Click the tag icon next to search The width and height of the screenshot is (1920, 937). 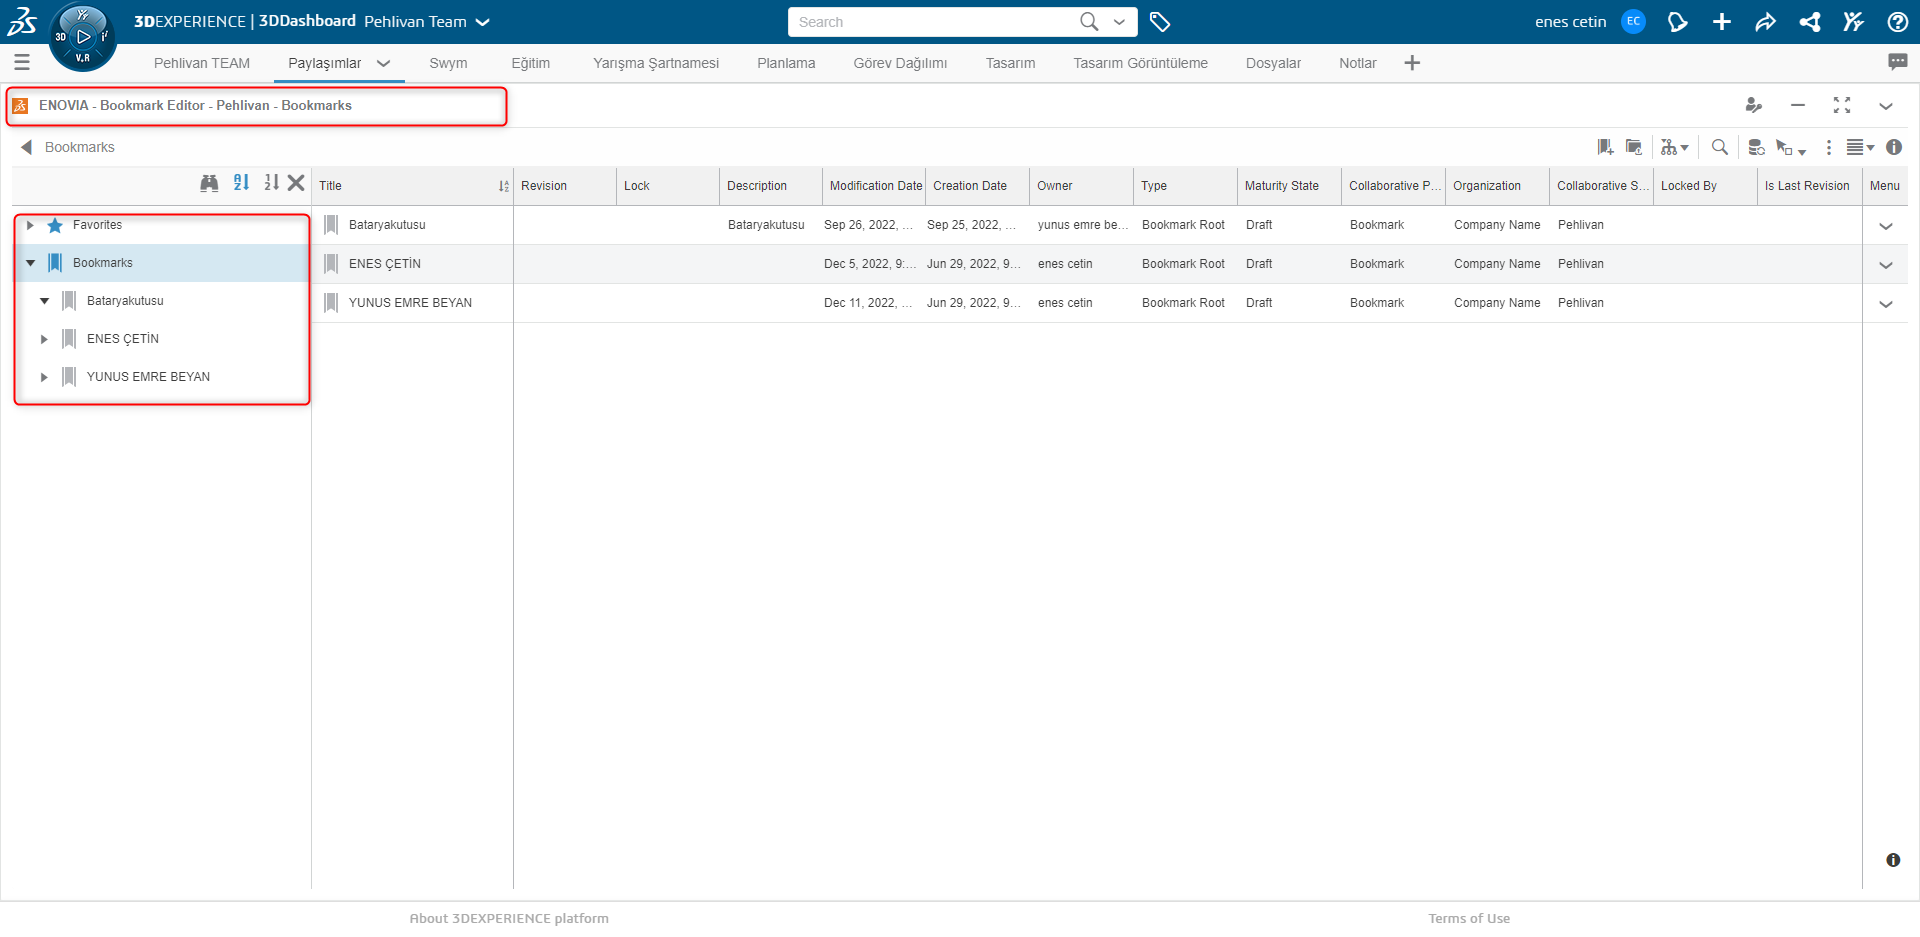[x=1160, y=22]
